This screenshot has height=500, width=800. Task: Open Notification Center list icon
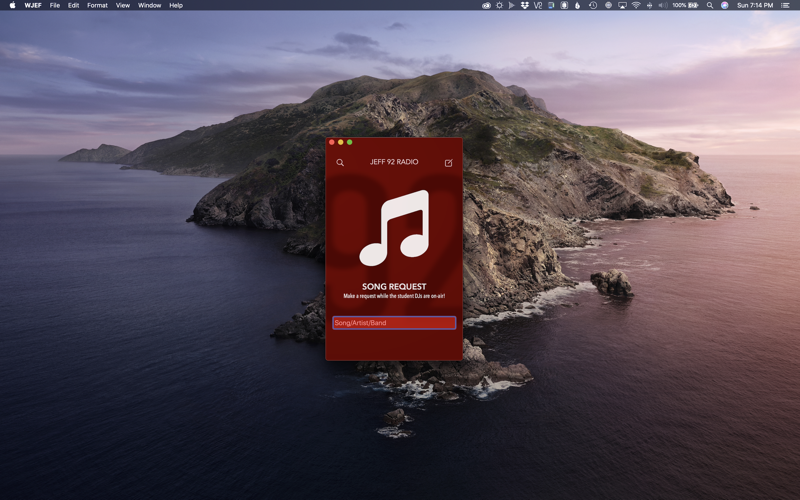pyautogui.click(x=785, y=5)
